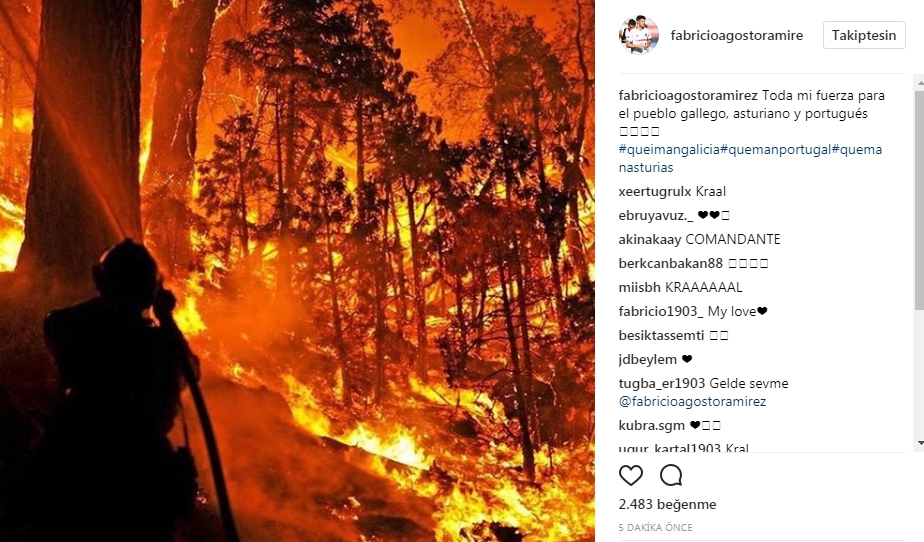Open tugba_er1903 commenter profile
Image resolution: width=924 pixels, height=542 pixels.
(x=662, y=384)
